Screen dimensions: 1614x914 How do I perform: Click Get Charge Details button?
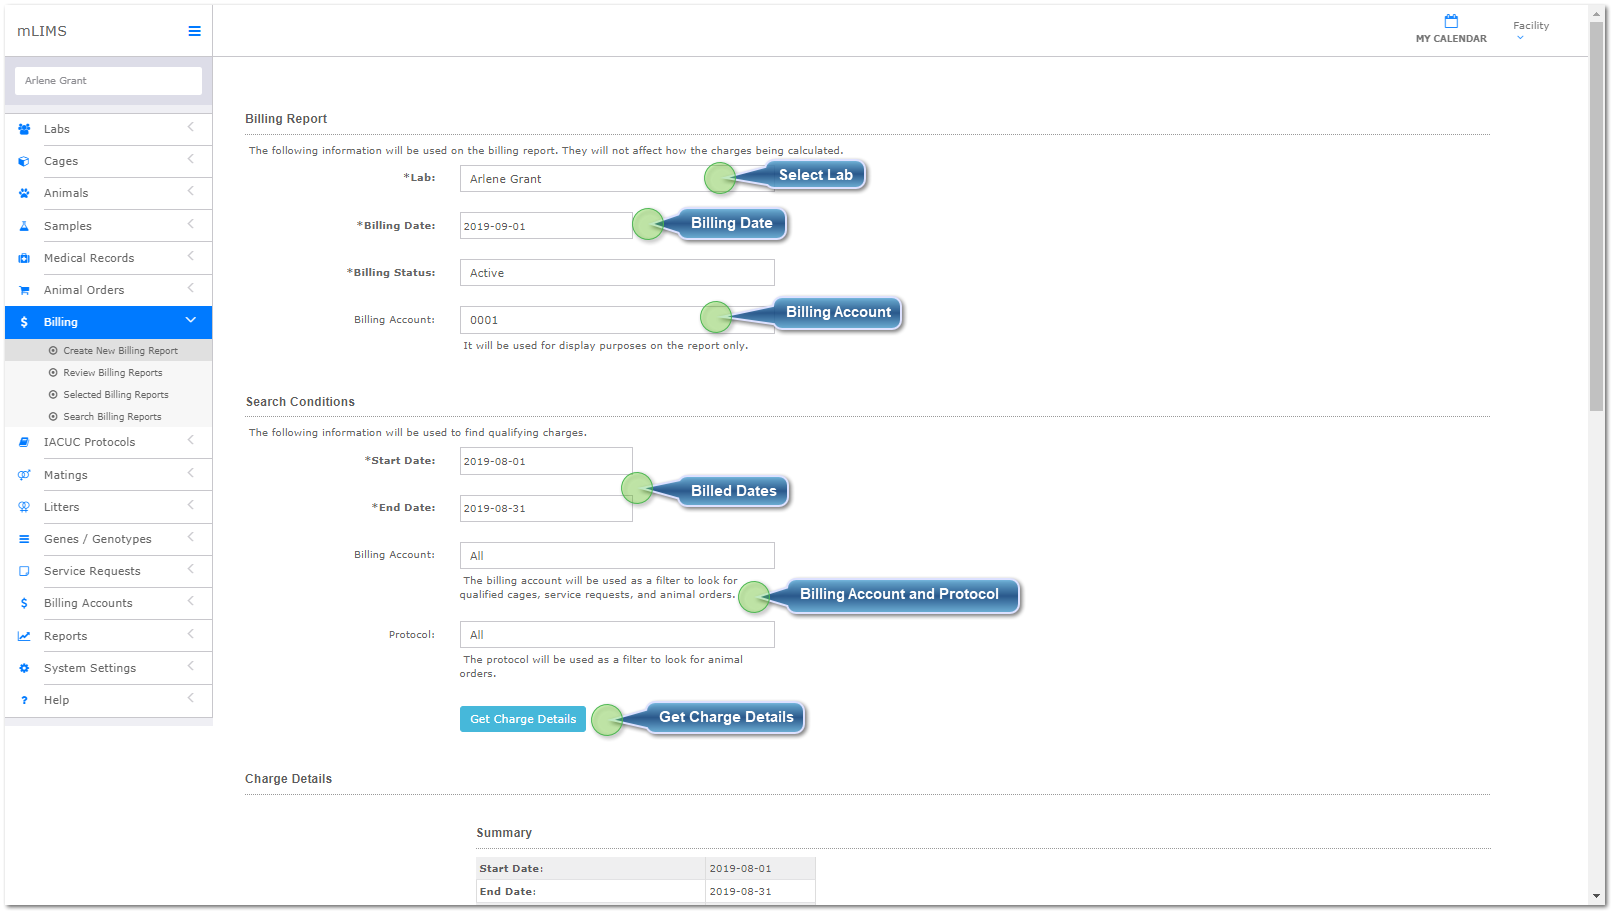[523, 719]
